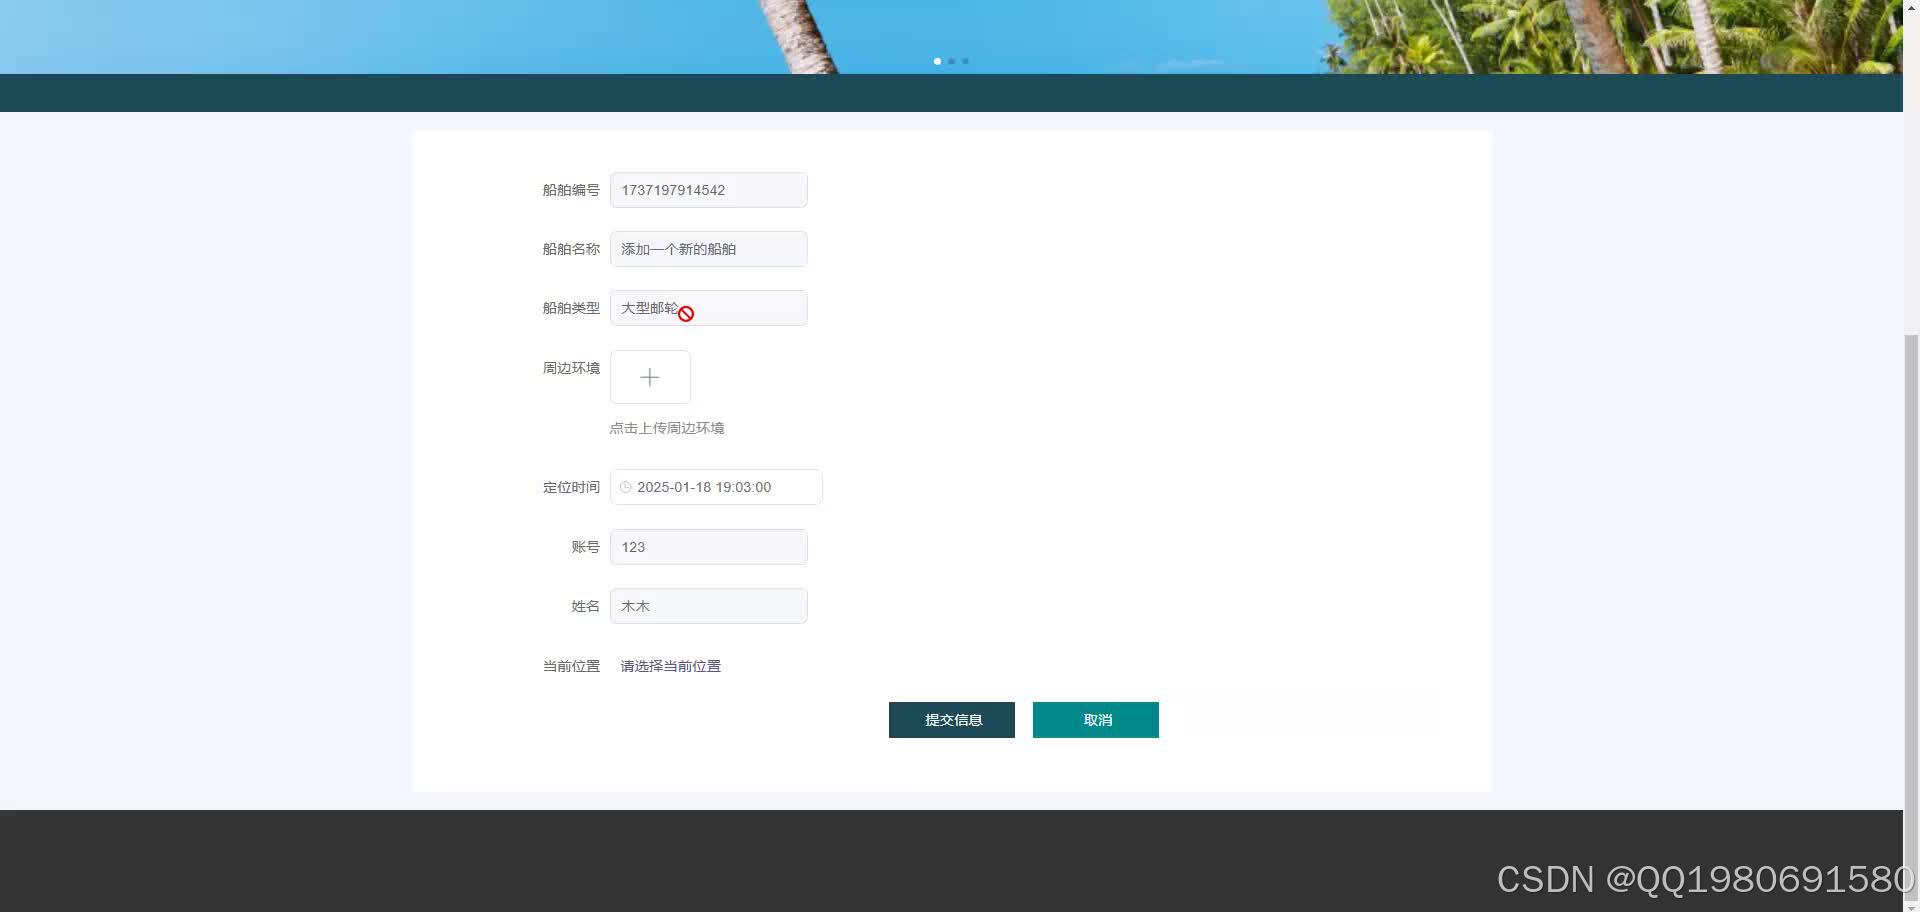Click the scrollbar down arrow
The width and height of the screenshot is (1920, 912).
point(1912,905)
